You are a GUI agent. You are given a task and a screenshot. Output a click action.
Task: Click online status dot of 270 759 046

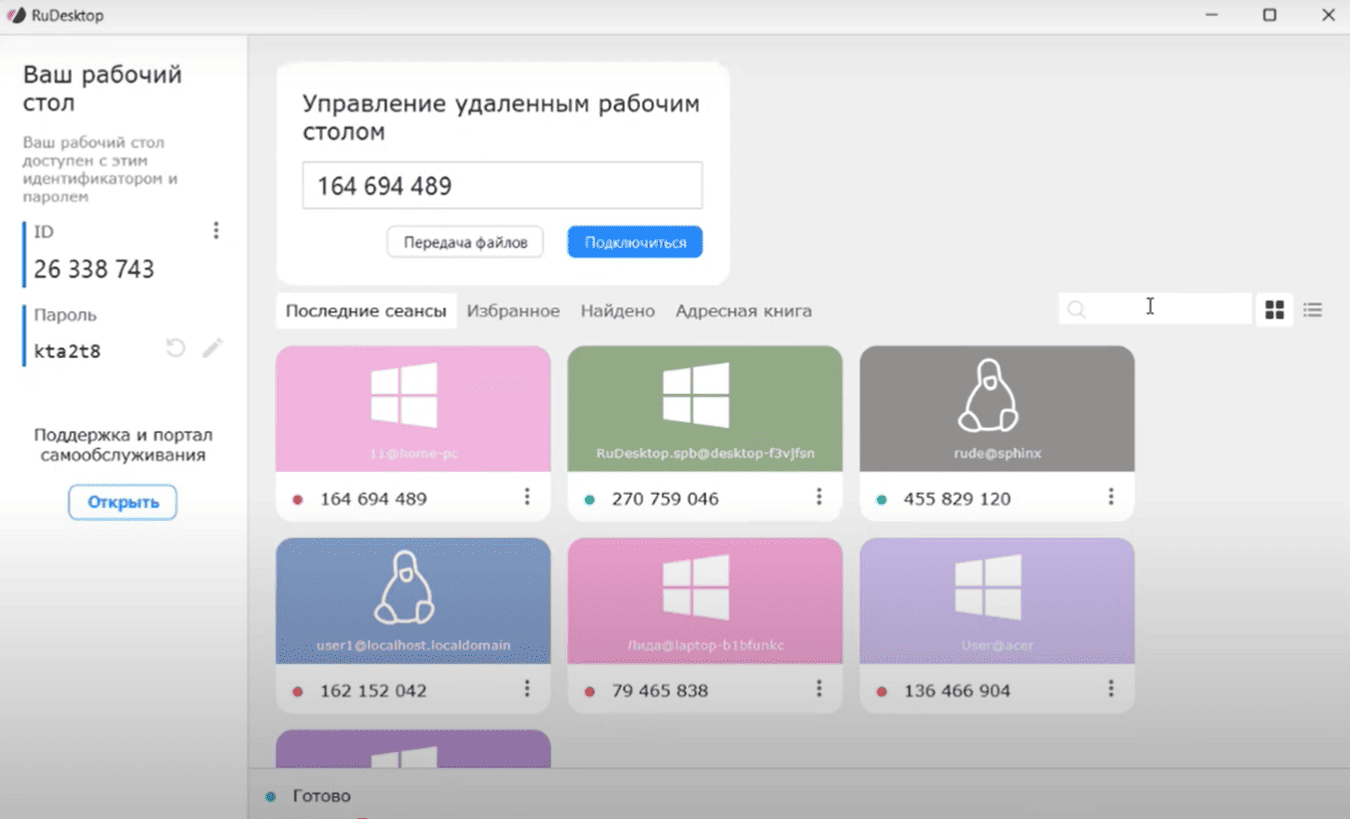[x=590, y=499]
